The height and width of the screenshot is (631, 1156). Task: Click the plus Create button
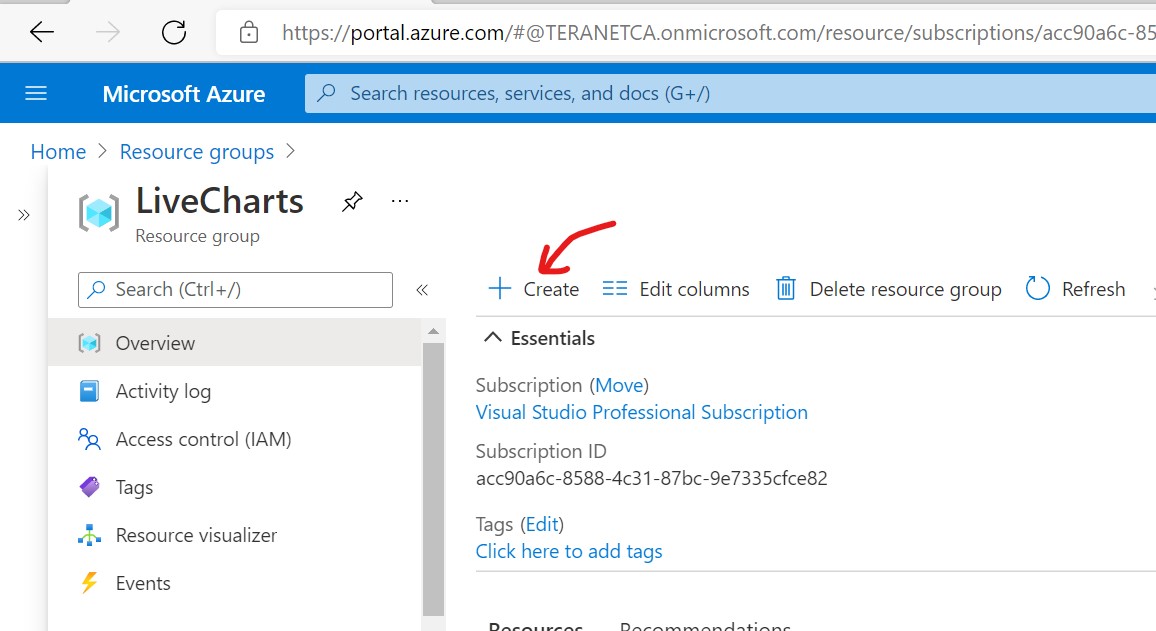coord(534,289)
